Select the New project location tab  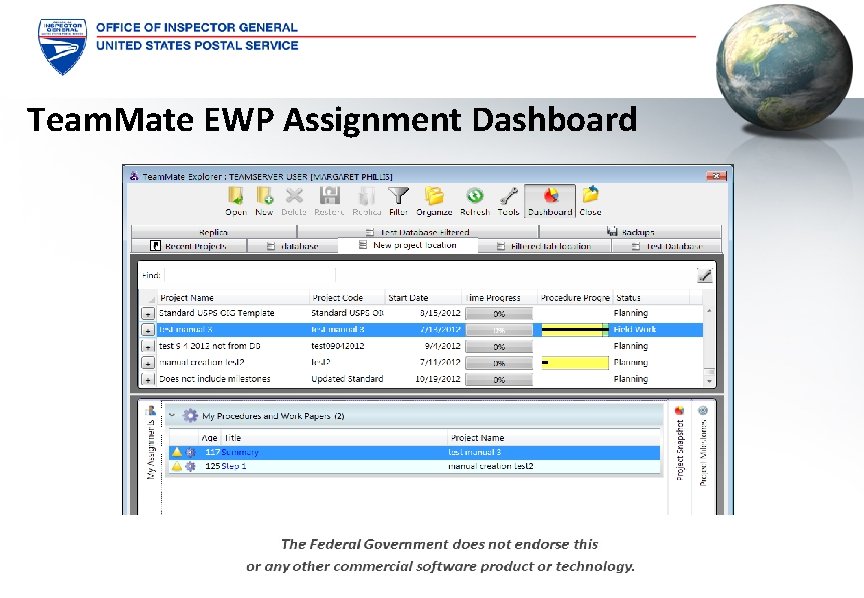click(408, 245)
